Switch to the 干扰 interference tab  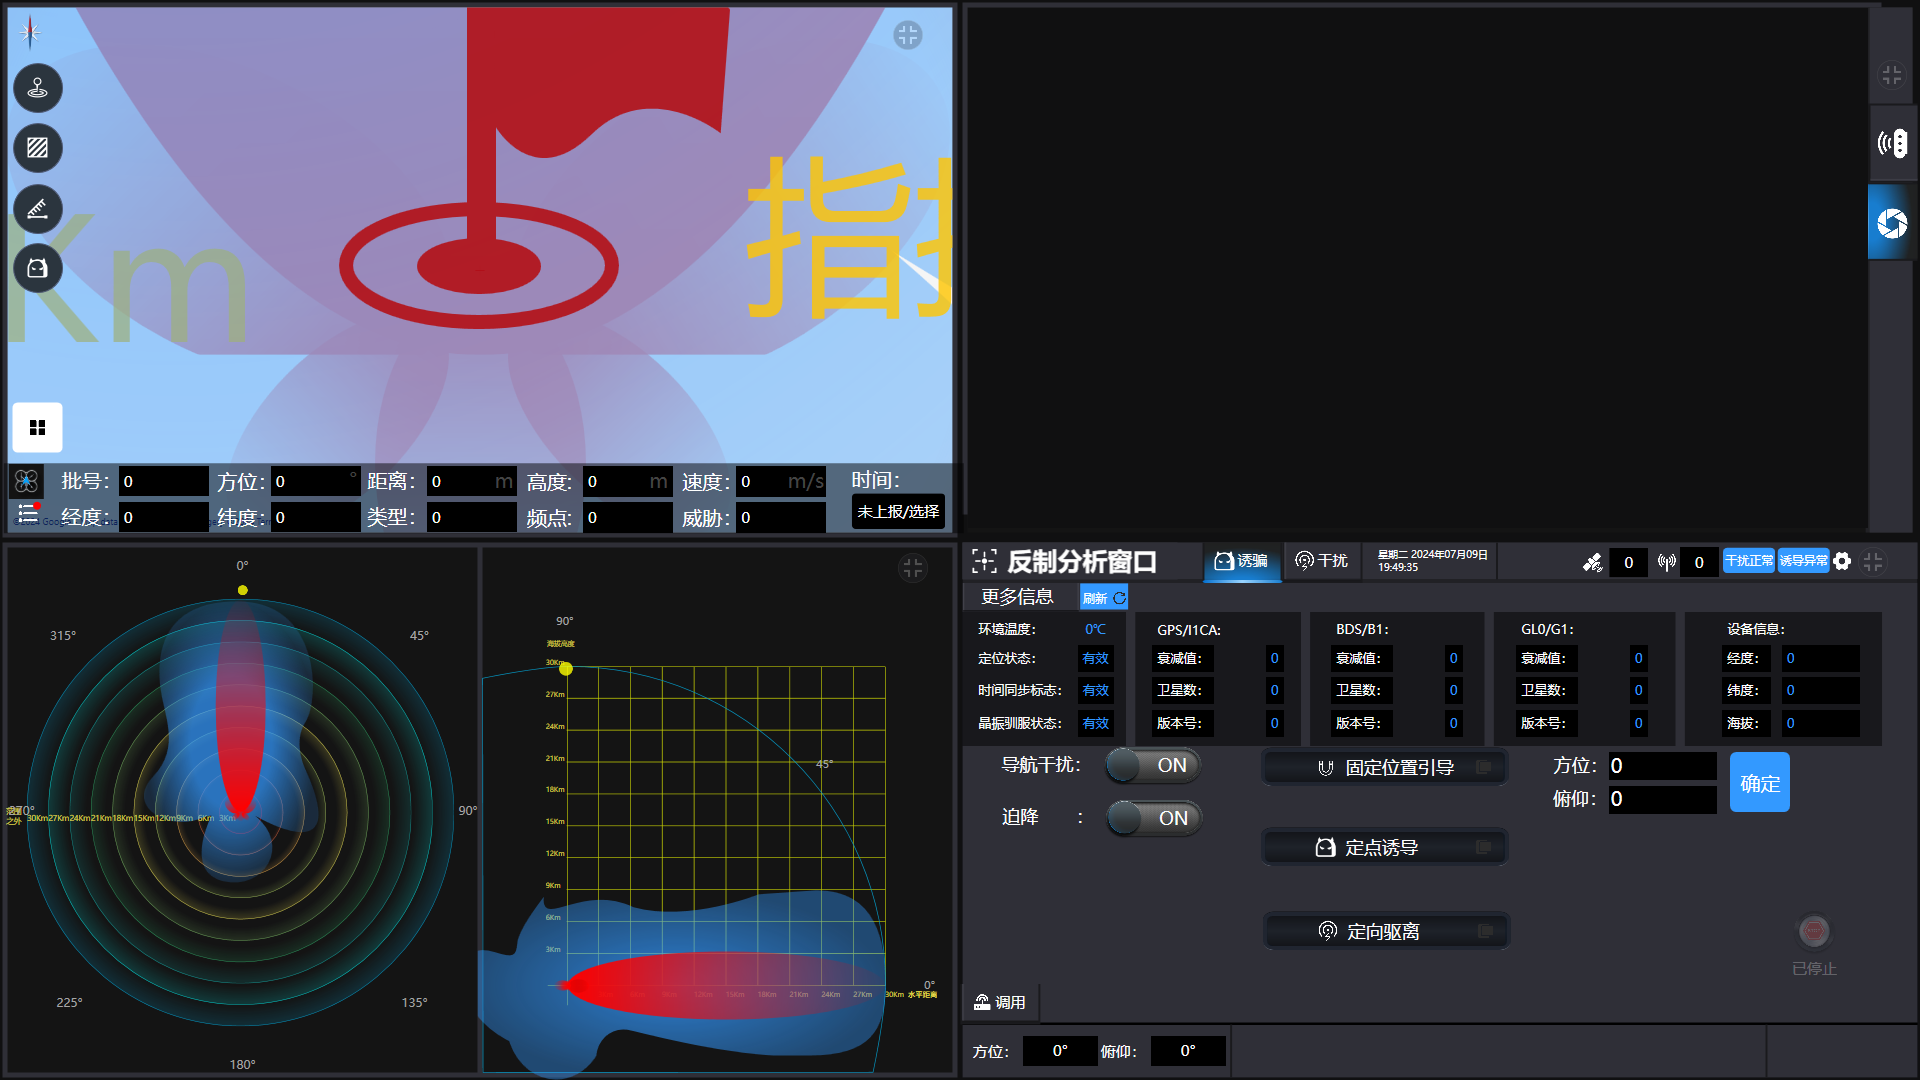pyautogui.click(x=1324, y=562)
